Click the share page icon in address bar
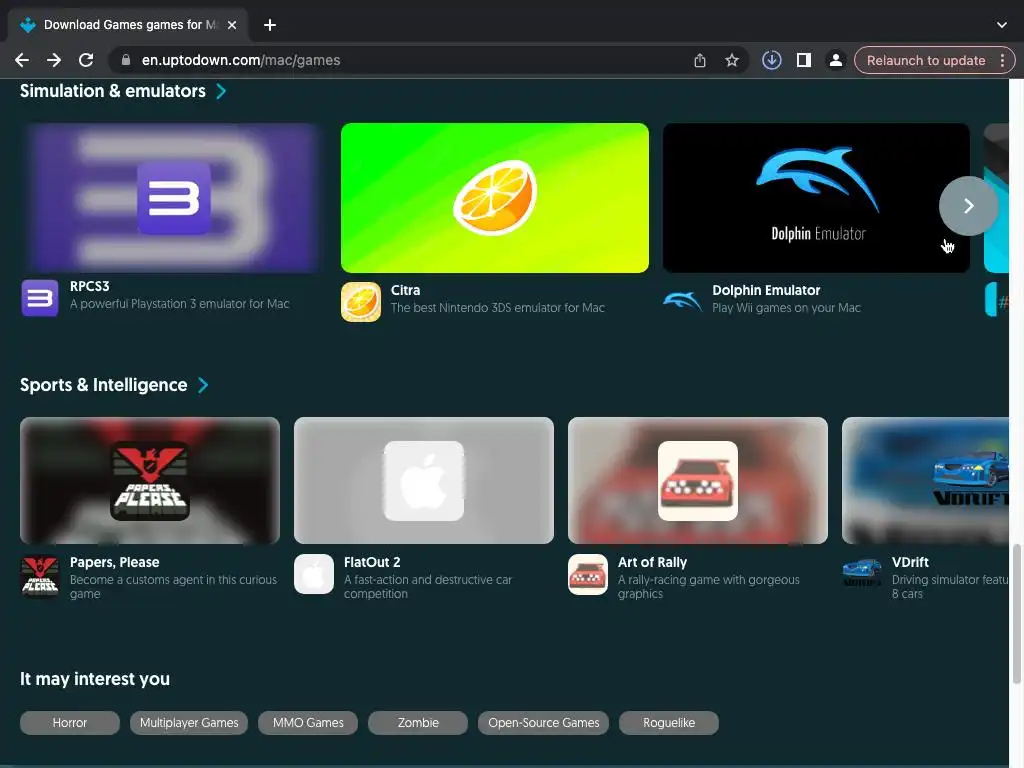This screenshot has height=768, width=1024. [699, 60]
